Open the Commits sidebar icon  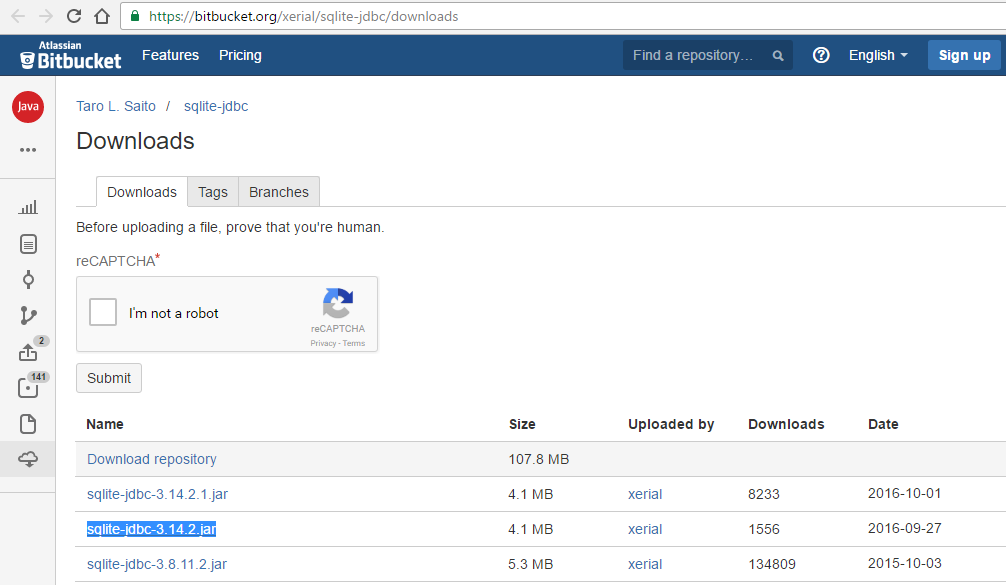coord(28,280)
